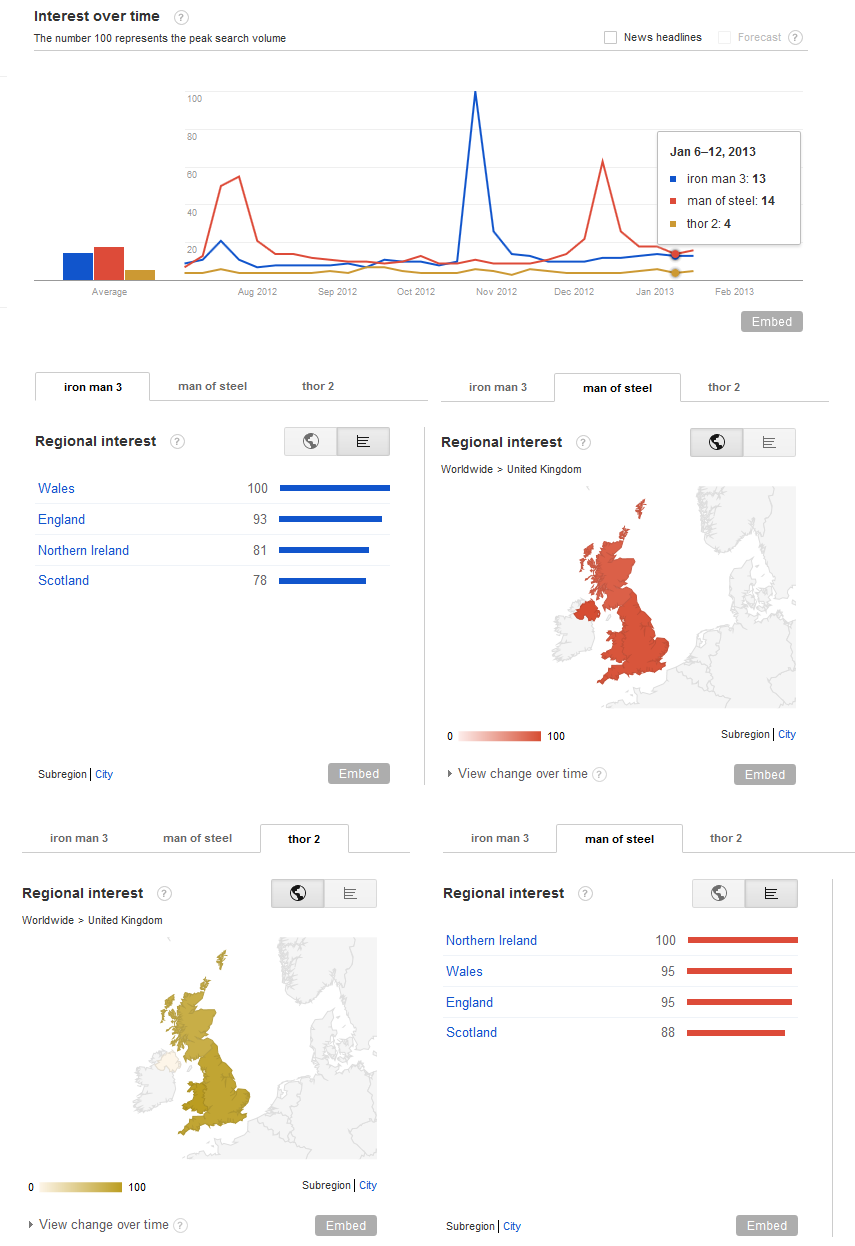Click help icon next to top View change over time

point(599,774)
